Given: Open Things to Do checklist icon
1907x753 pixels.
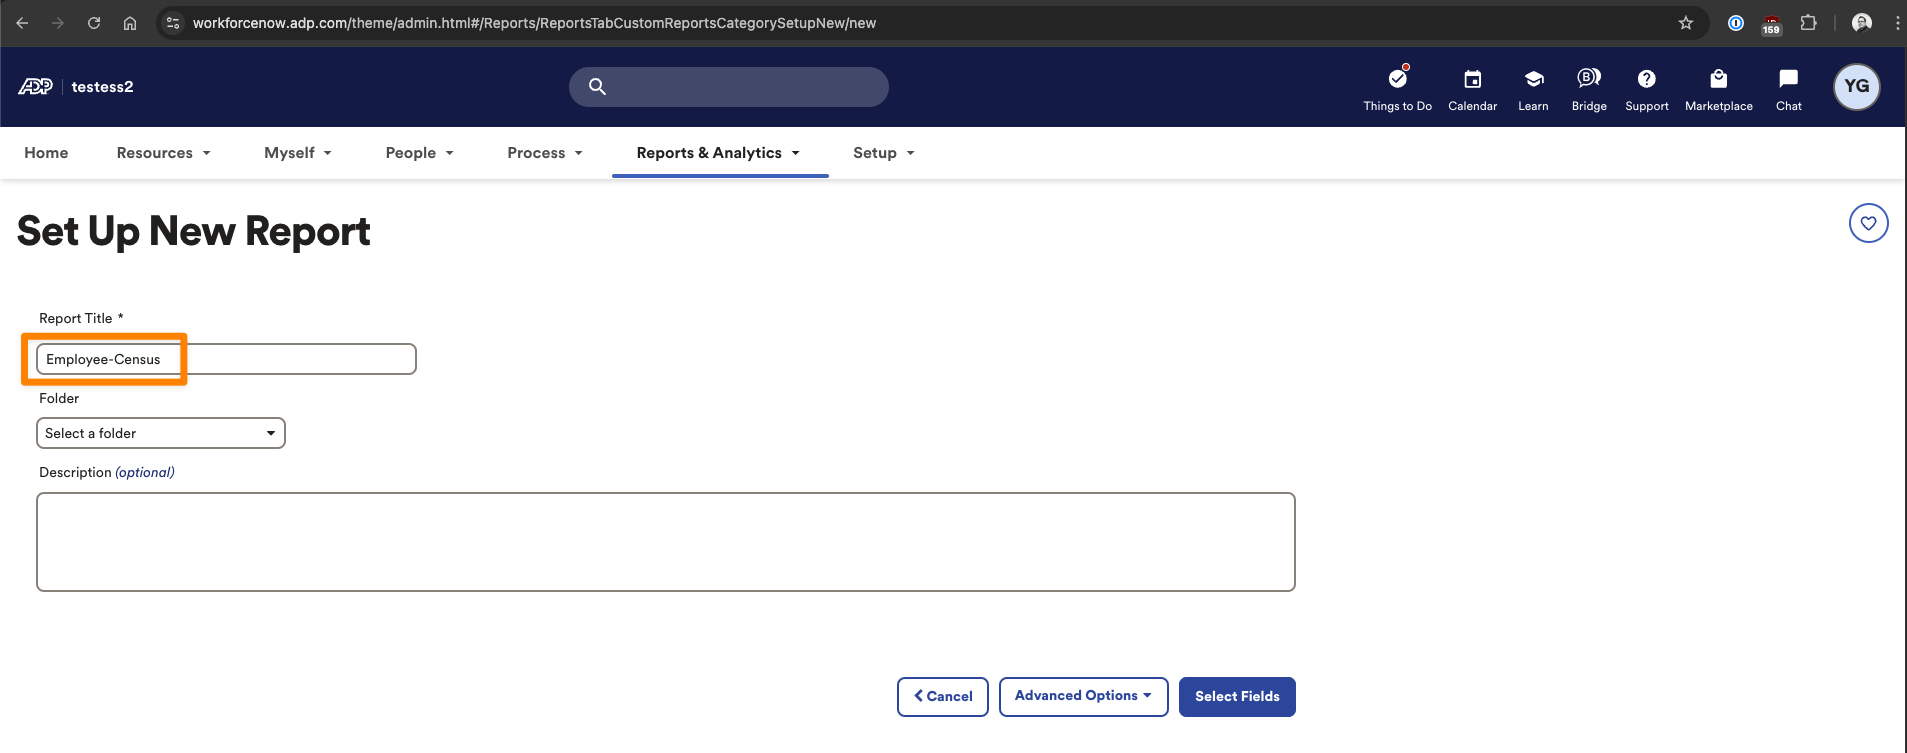Looking at the screenshot, I should [x=1398, y=78].
